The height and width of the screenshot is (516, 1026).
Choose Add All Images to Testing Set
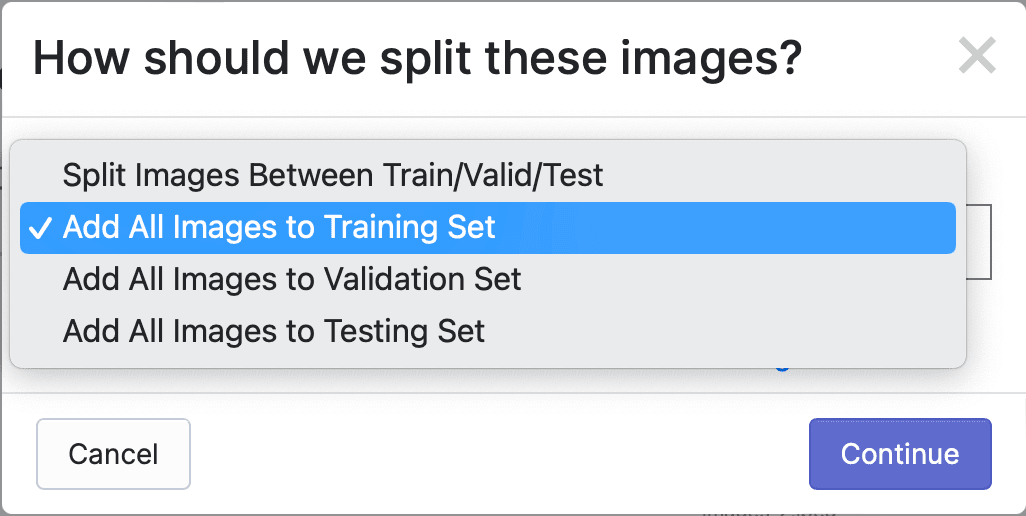point(487,331)
